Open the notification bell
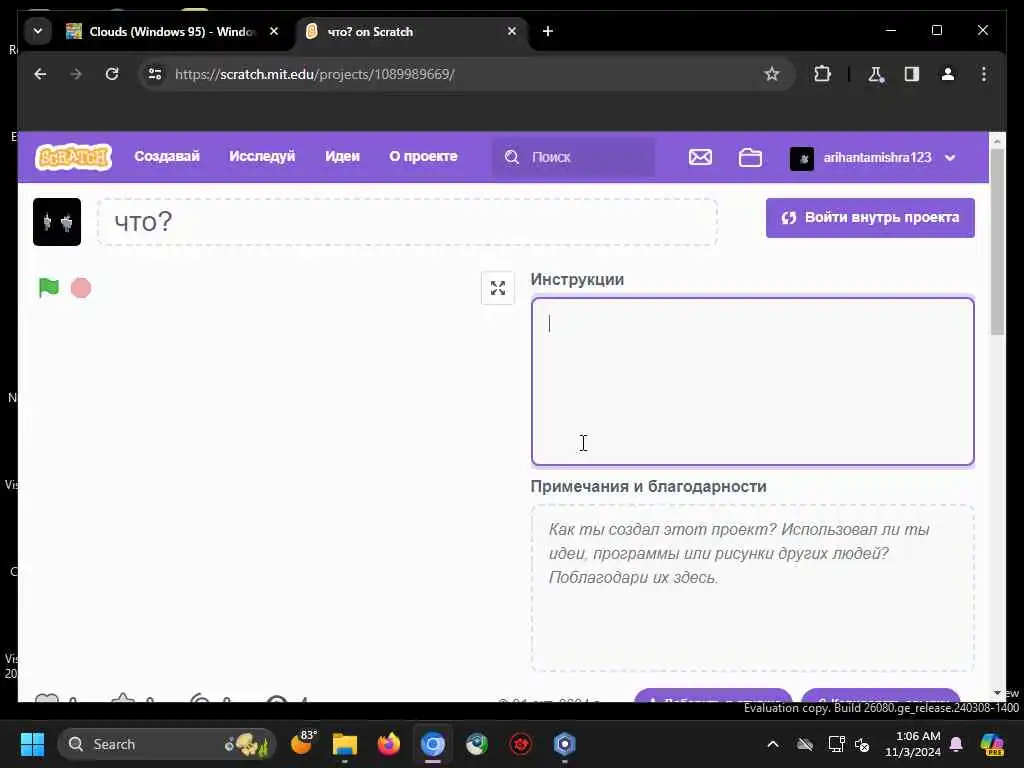1024x768 pixels. coord(956,744)
